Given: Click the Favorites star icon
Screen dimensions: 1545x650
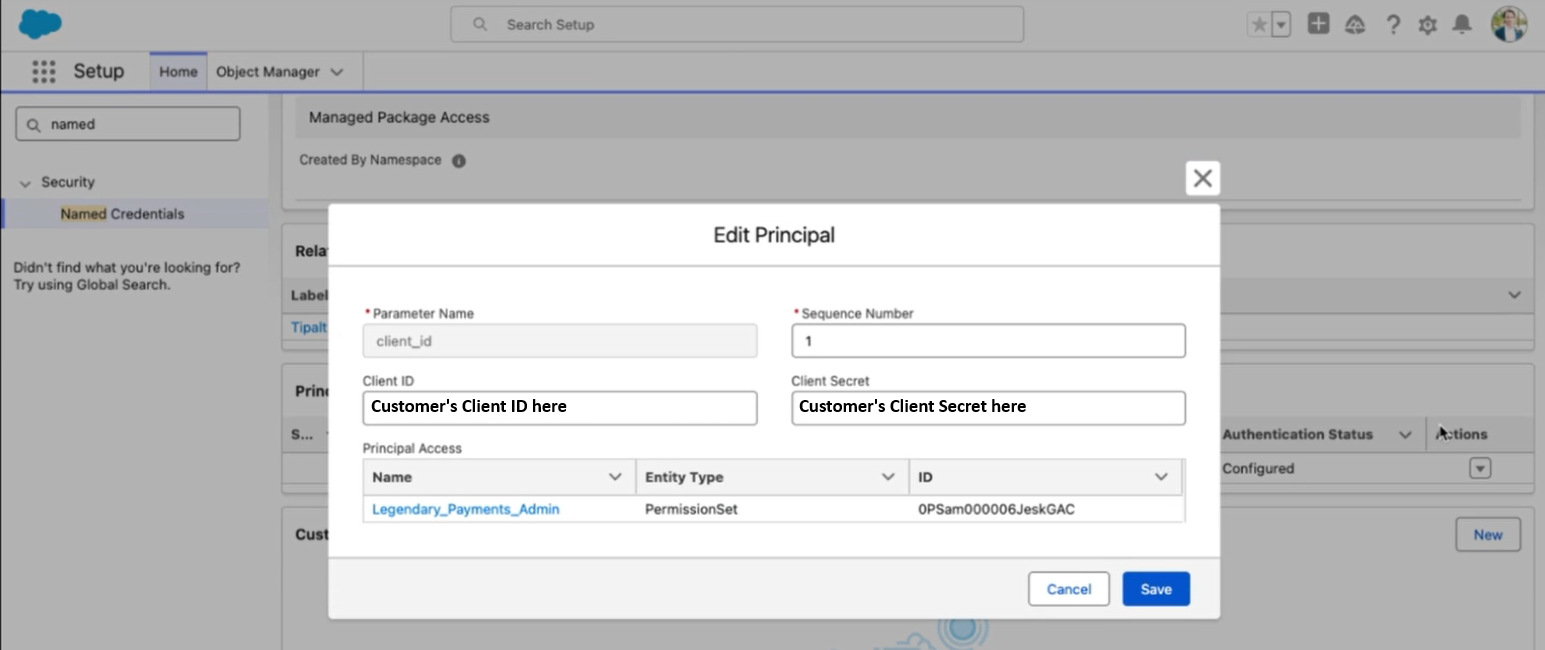Looking at the screenshot, I should point(1259,25).
